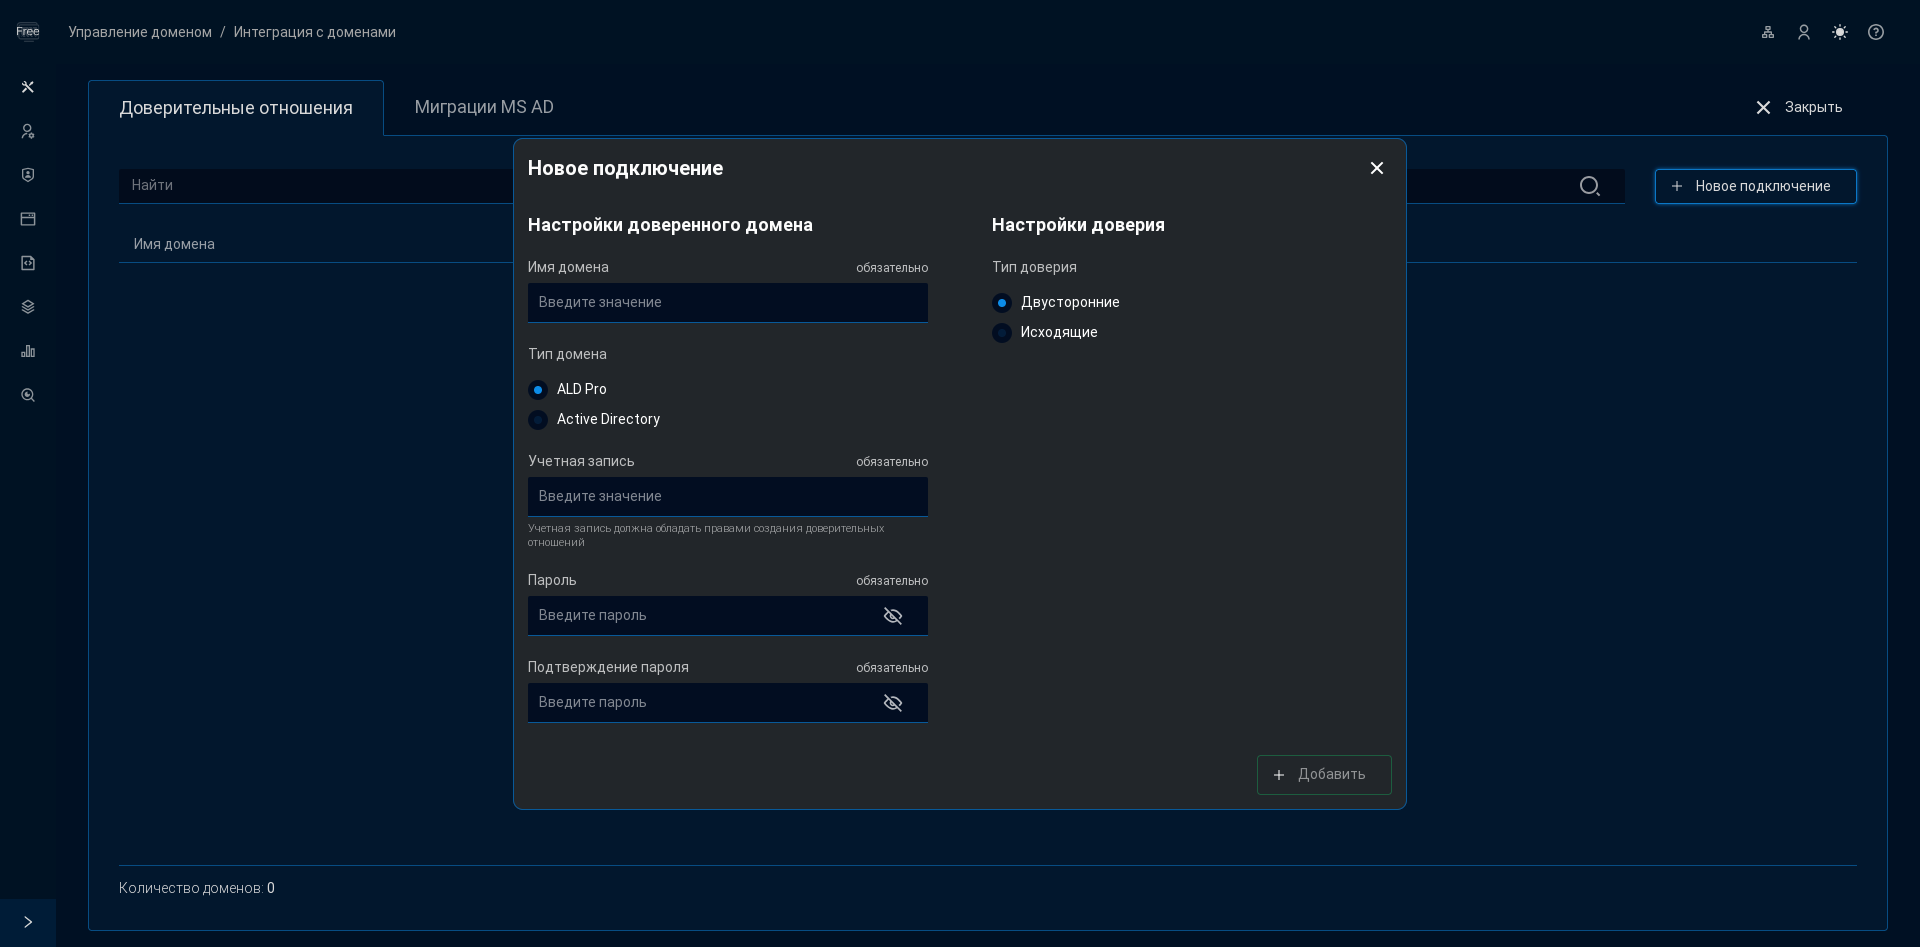Viewport: 1920px width, 947px height.
Task: Open the user settings icon in sidebar
Action: (28, 131)
